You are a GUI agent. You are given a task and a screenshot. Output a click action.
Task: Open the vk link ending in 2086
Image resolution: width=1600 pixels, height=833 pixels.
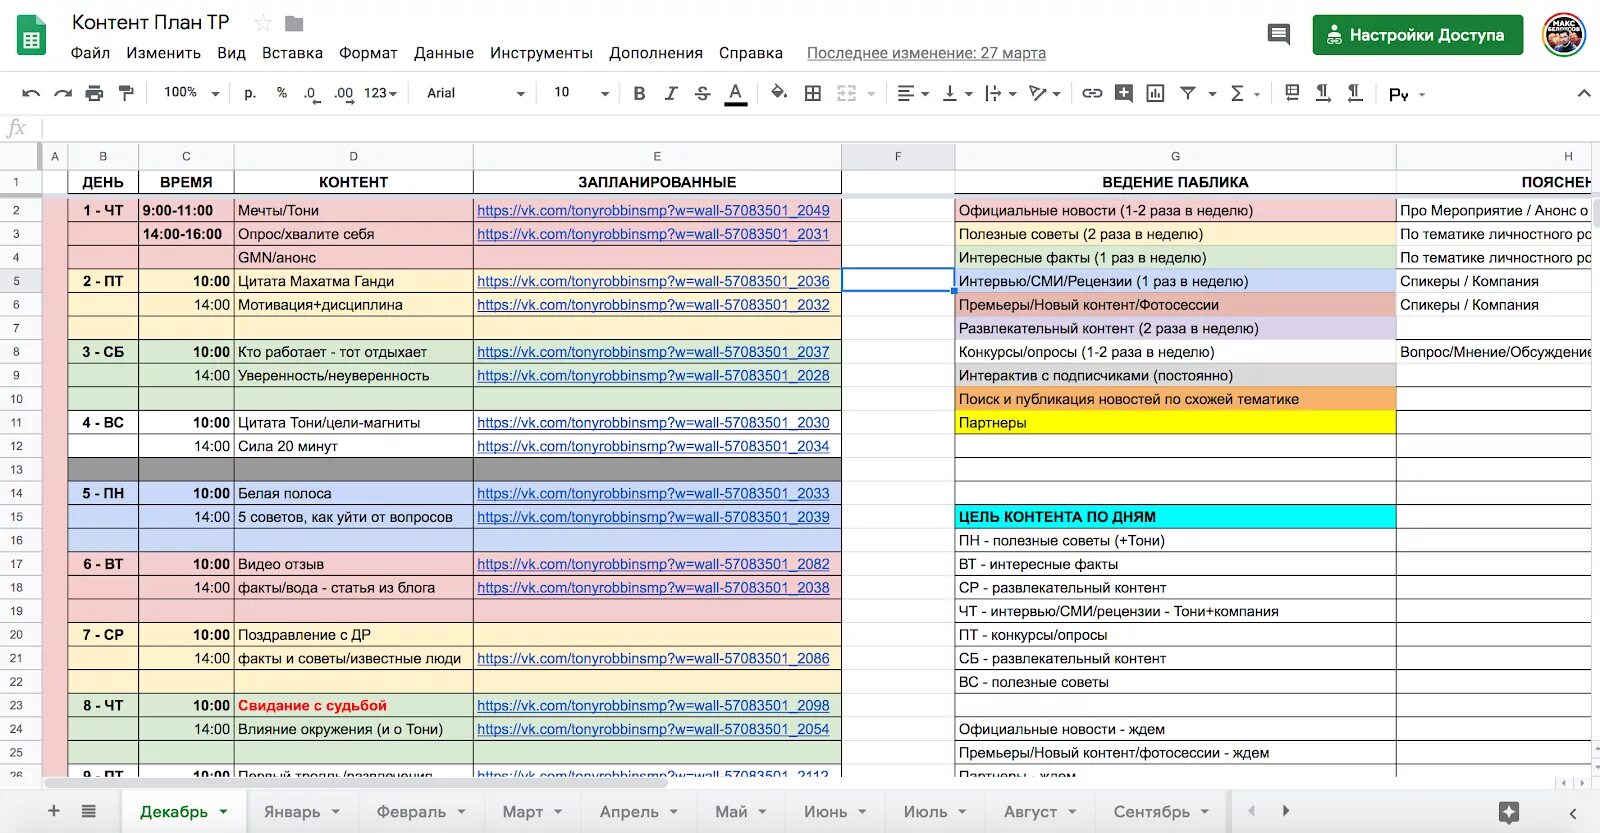653,658
